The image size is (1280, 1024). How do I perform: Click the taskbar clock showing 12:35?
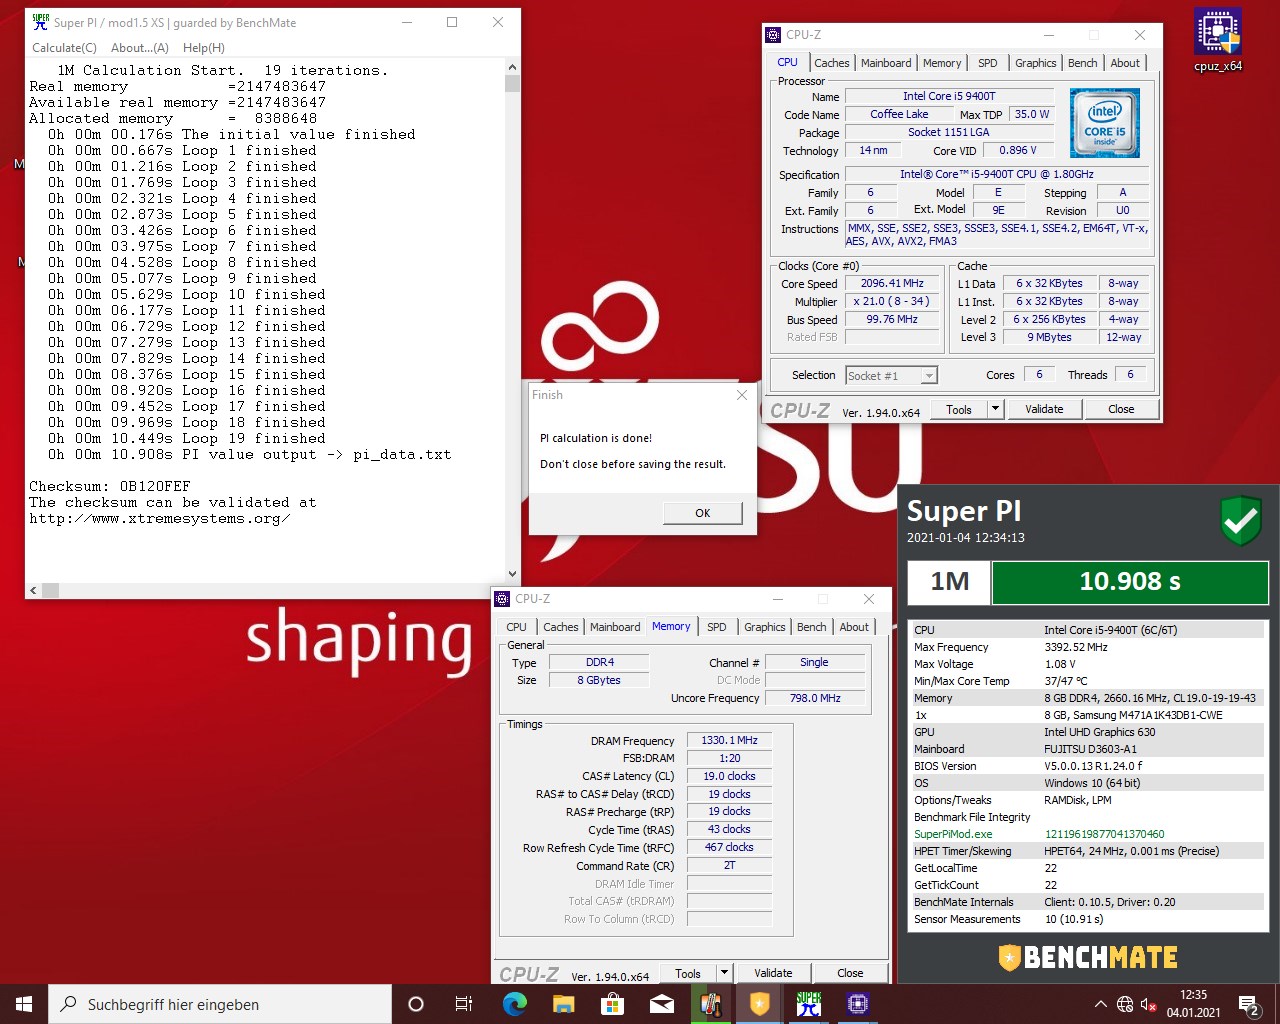coord(1193,1004)
